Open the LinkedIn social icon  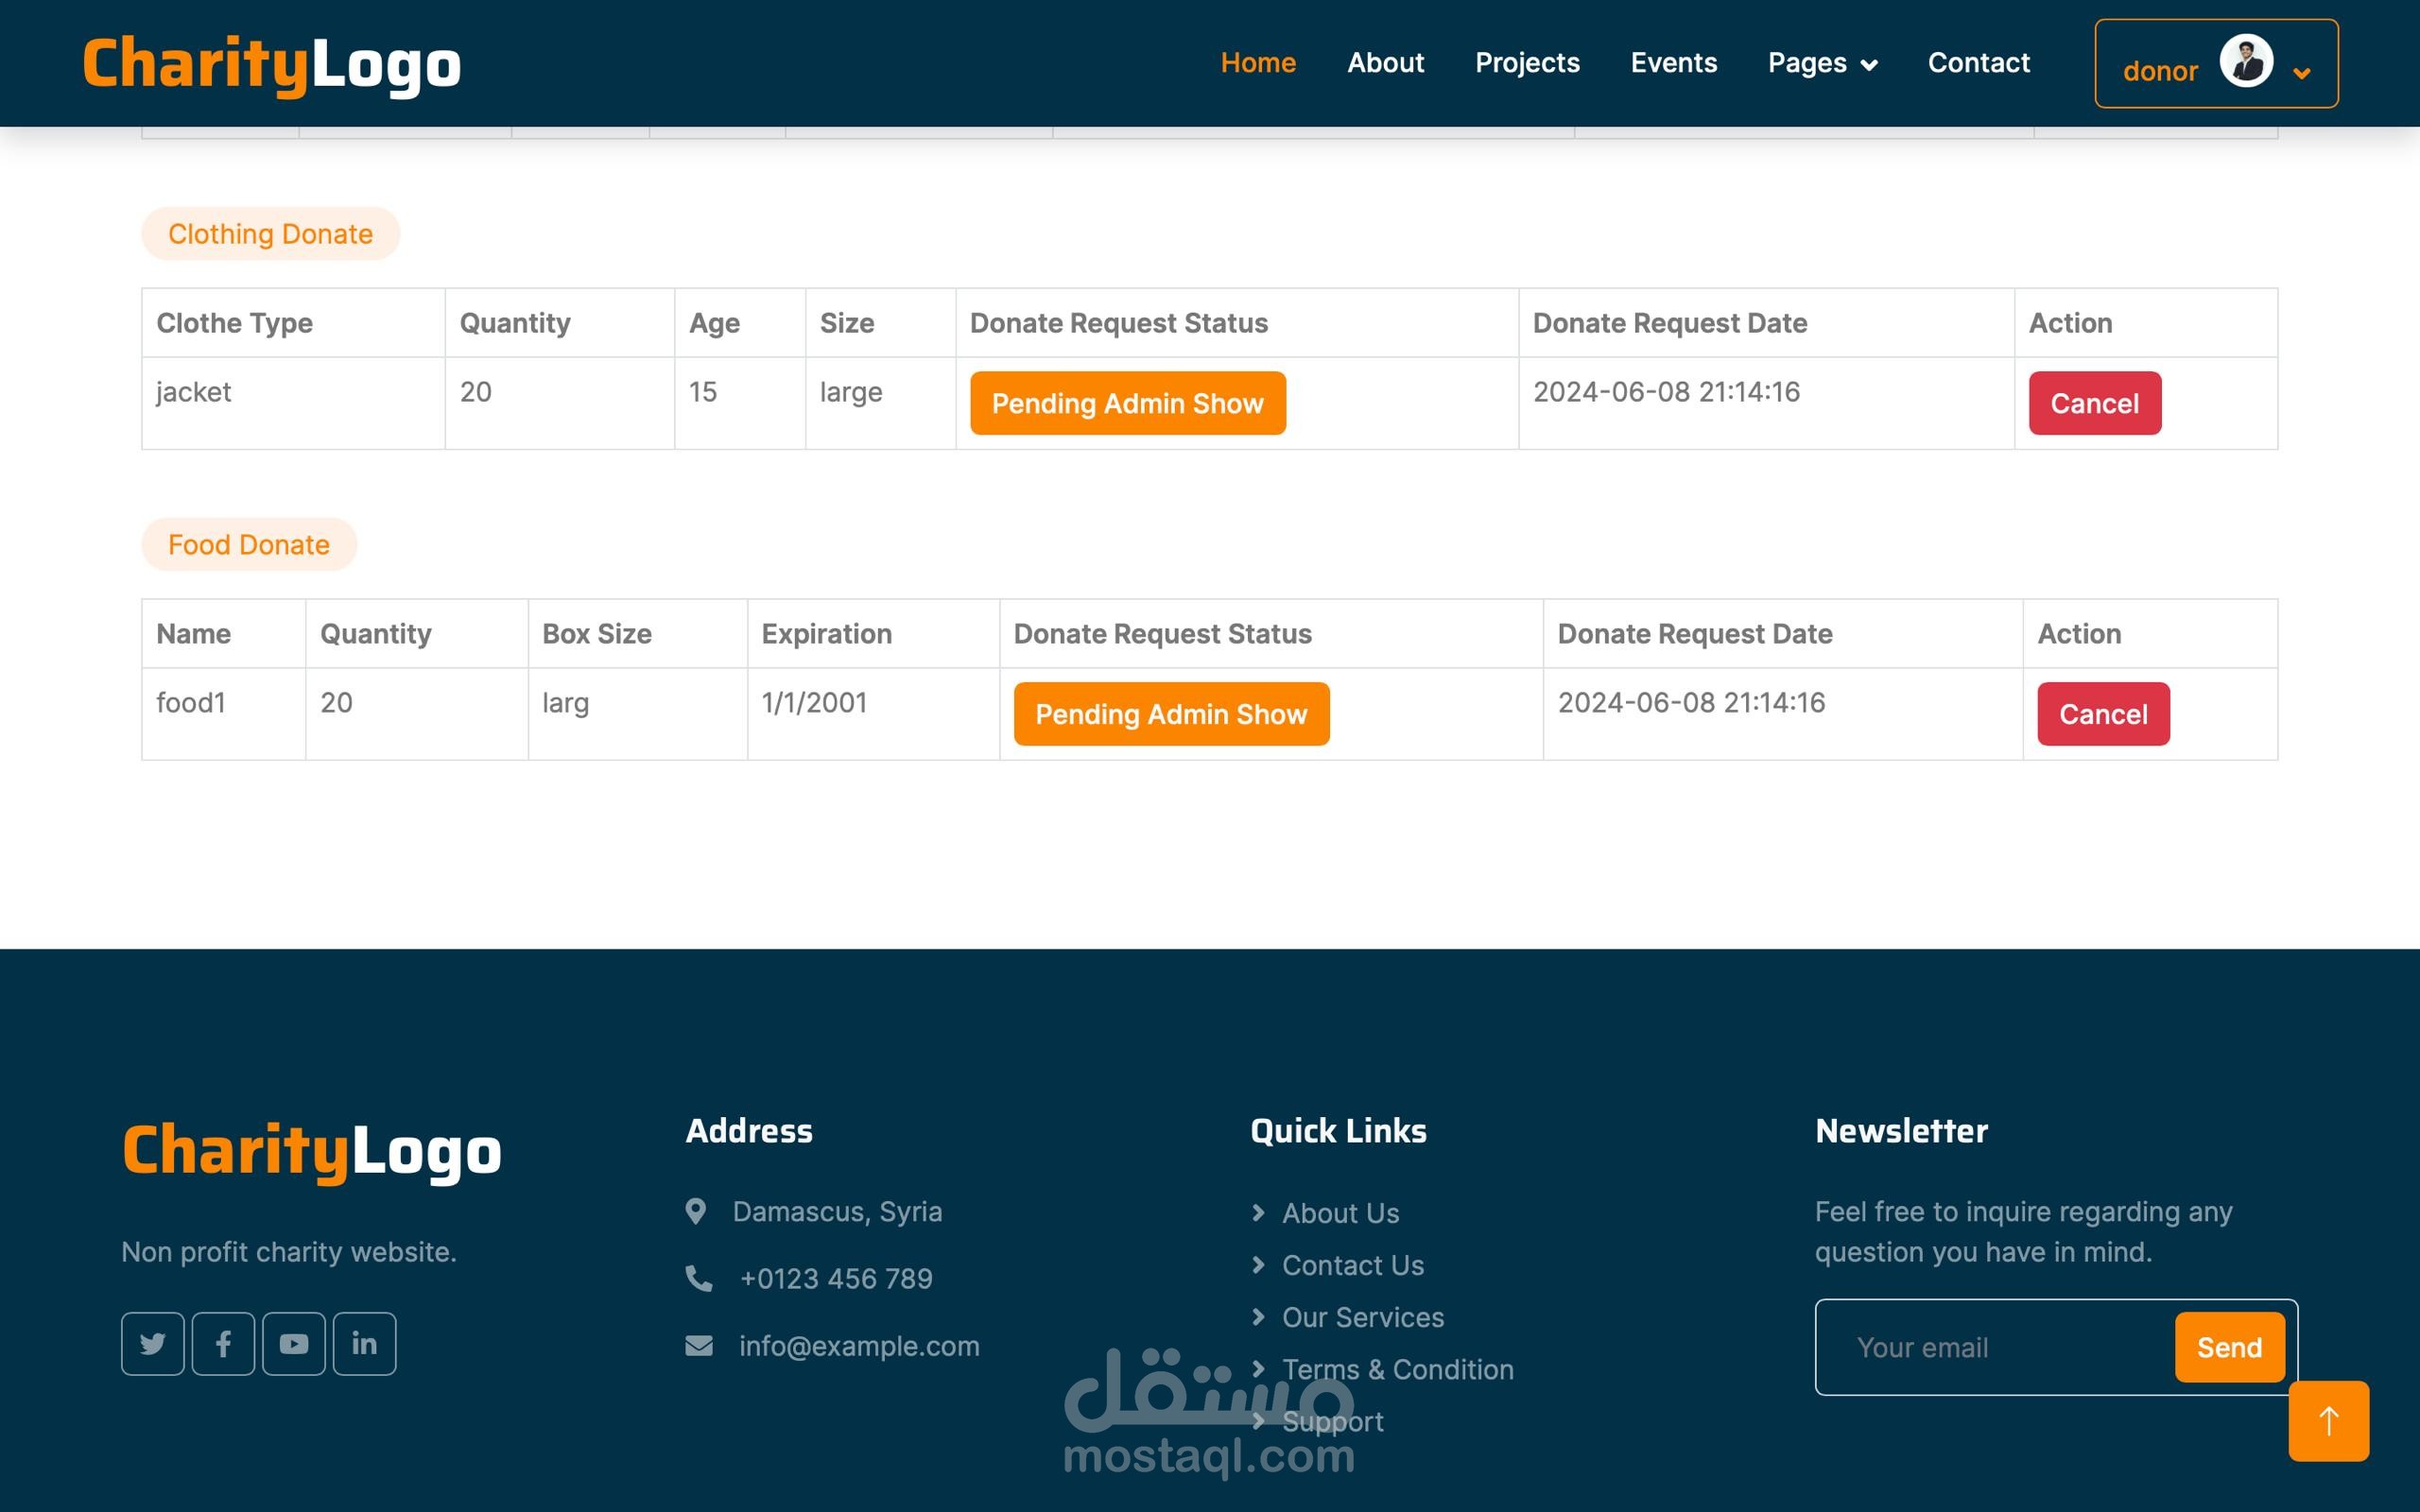point(364,1343)
